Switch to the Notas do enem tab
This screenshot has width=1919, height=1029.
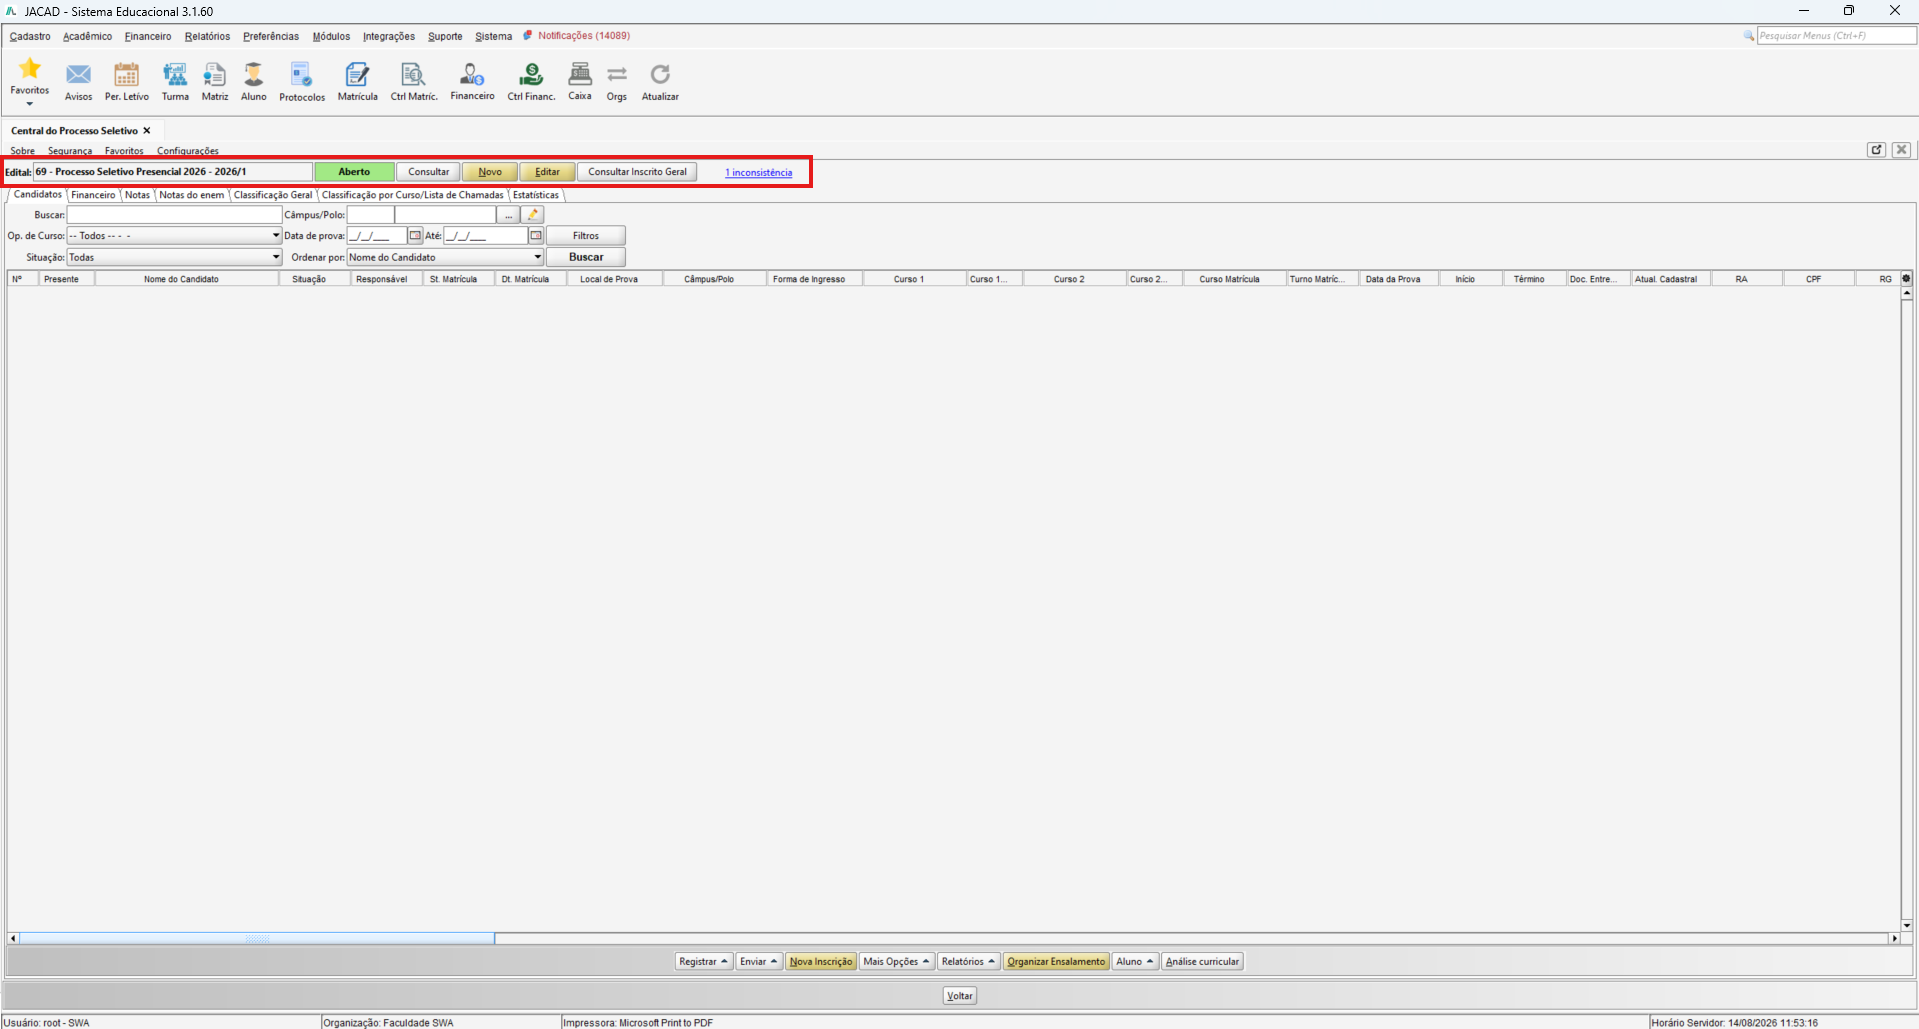192,195
